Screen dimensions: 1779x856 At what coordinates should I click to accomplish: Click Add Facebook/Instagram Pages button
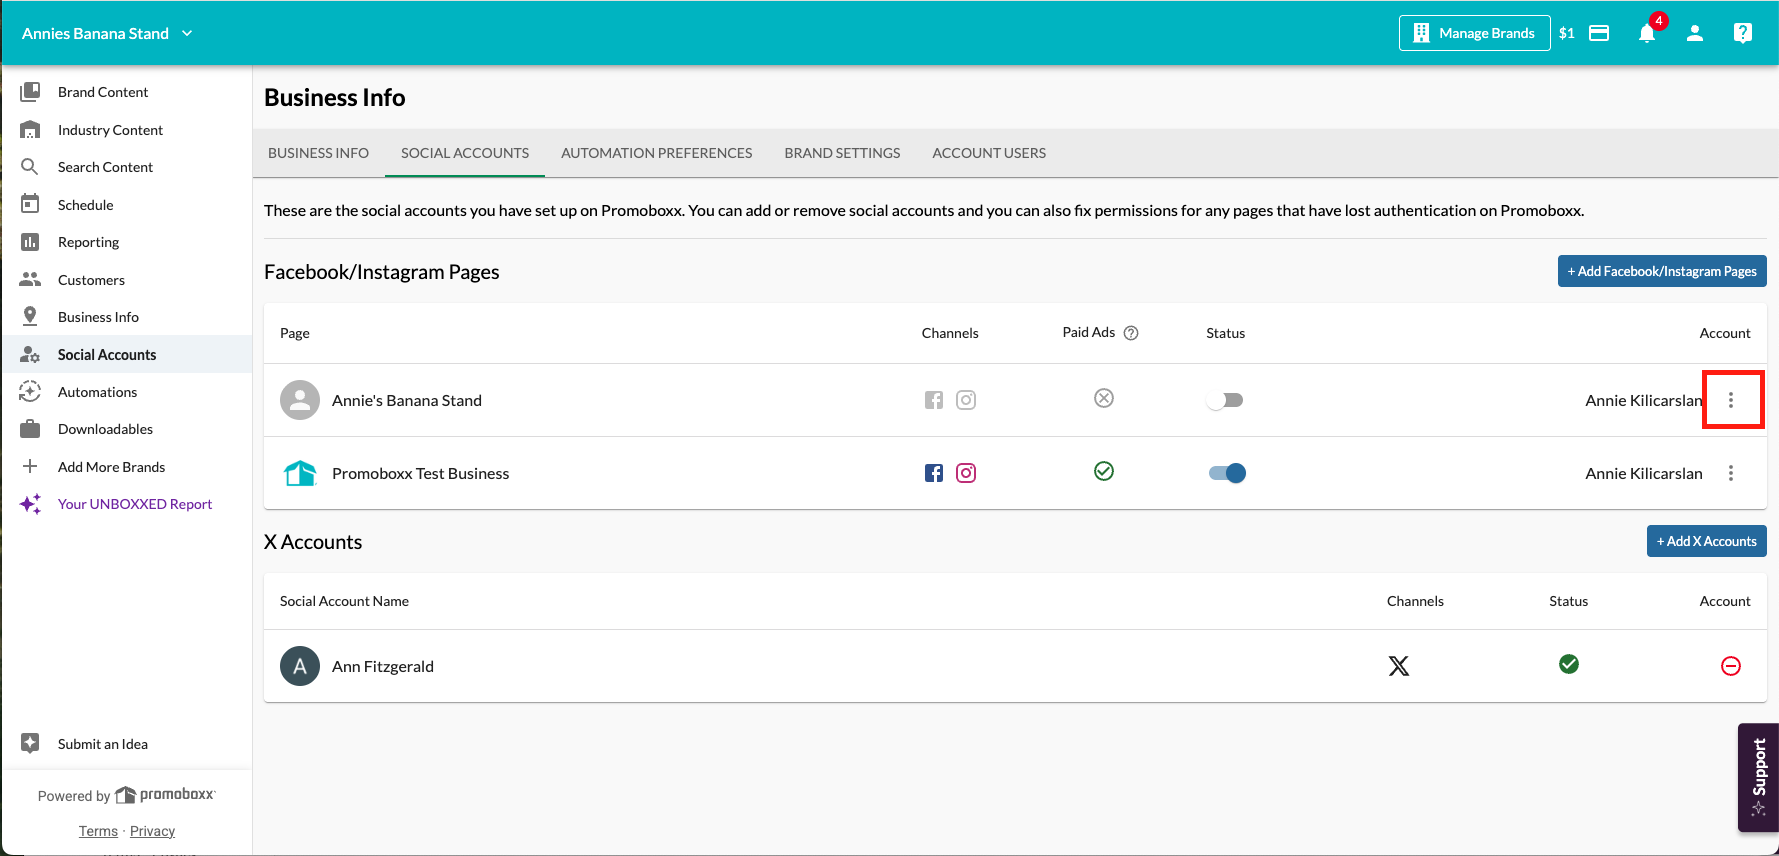[x=1662, y=271]
